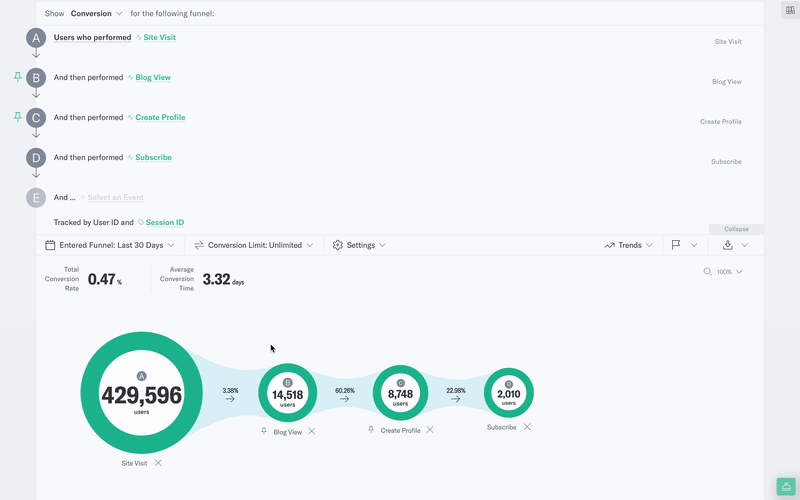Open Conversion Limit dropdown
This screenshot has height=500, width=800.
tap(254, 245)
